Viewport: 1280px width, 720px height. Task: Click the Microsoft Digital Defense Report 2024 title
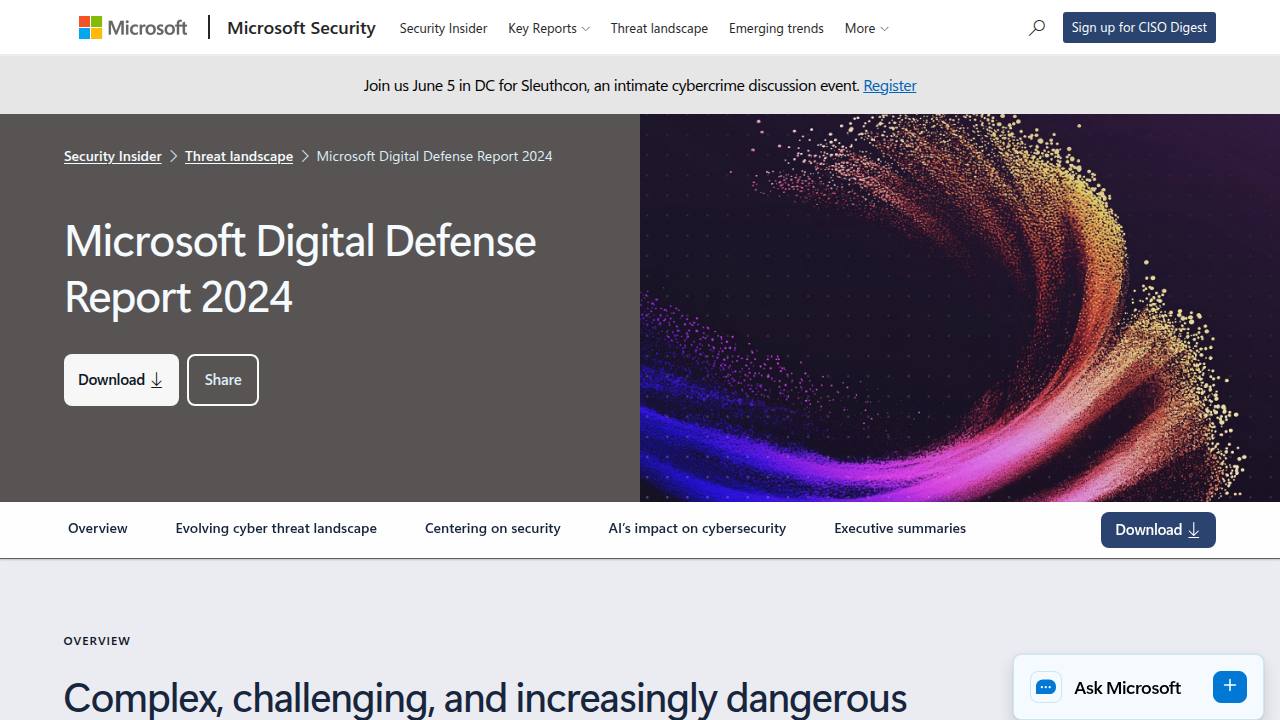pyautogui.click(x=300, y=269)
